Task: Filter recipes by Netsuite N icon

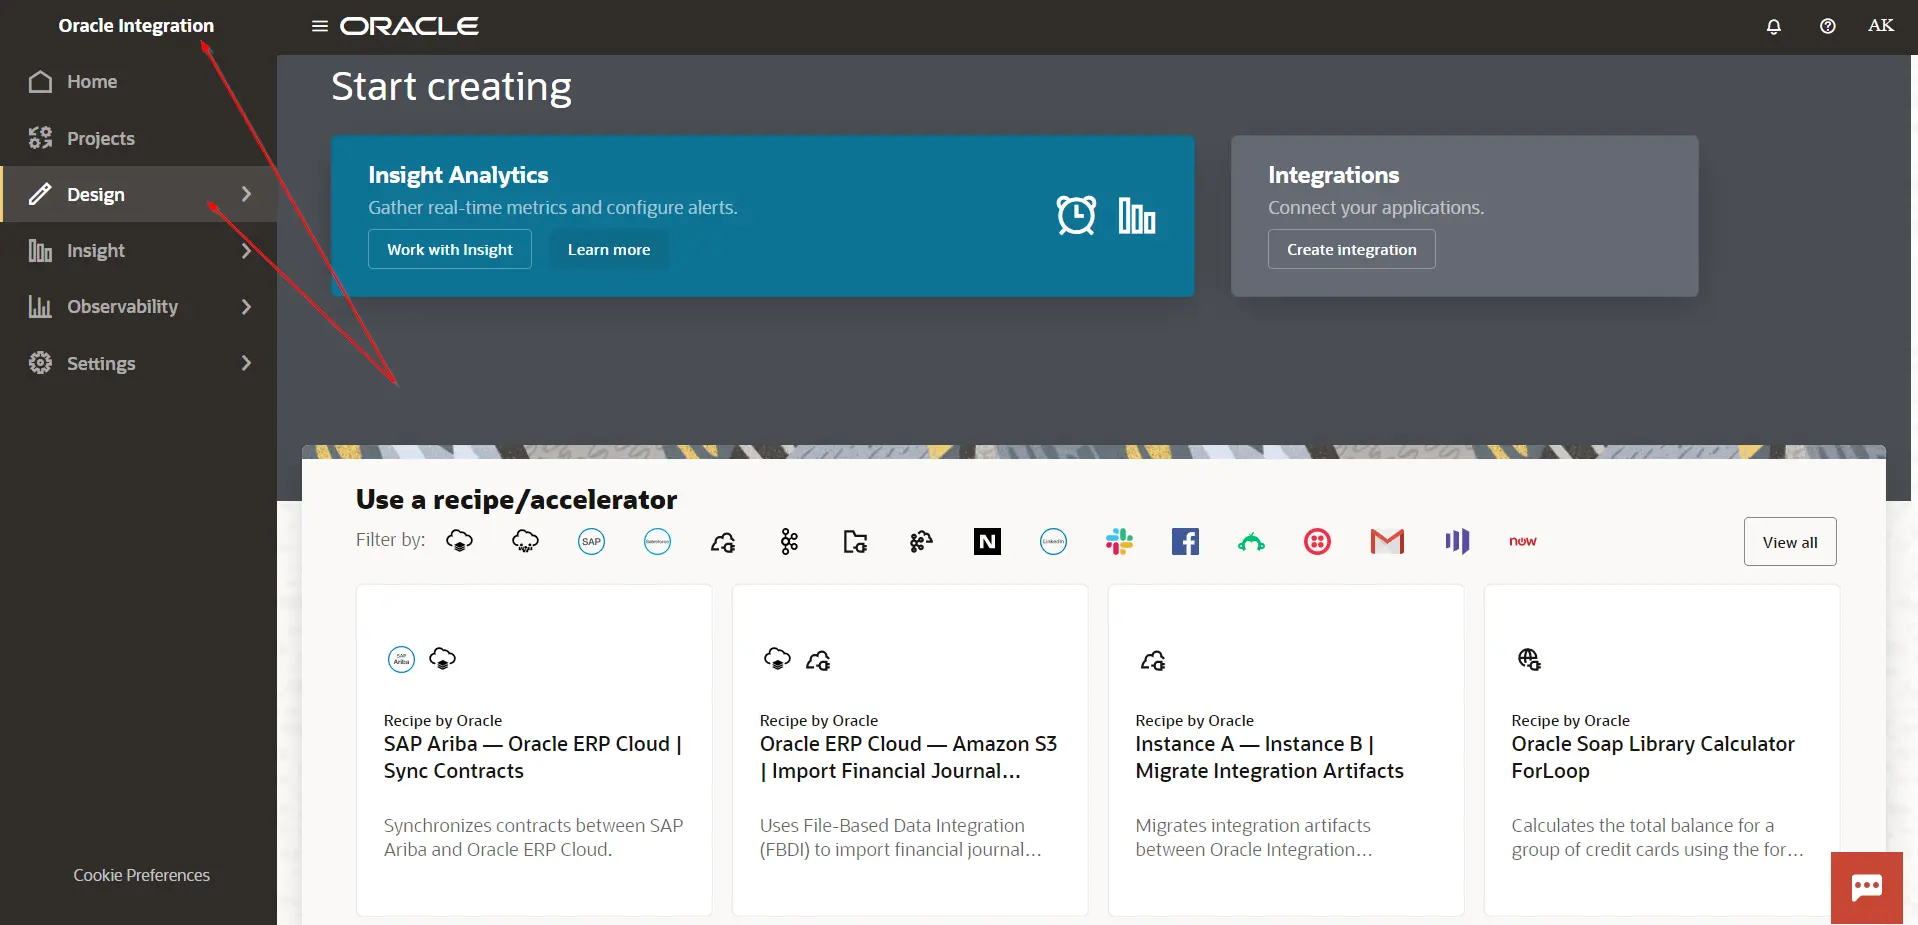Action: pyautogui.click(x=987, y=542)
